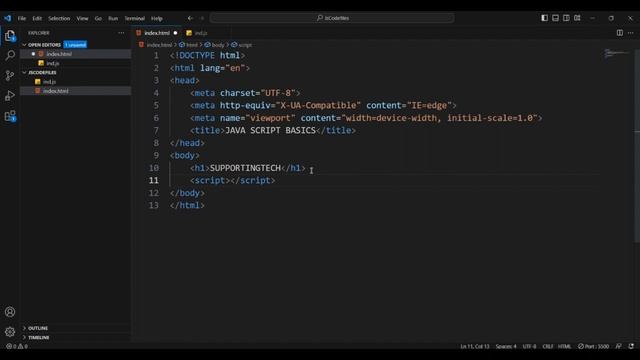Click the JsCodefiles command center search box
This screenshot has width=640, height=360.
(x=332, y=18)
